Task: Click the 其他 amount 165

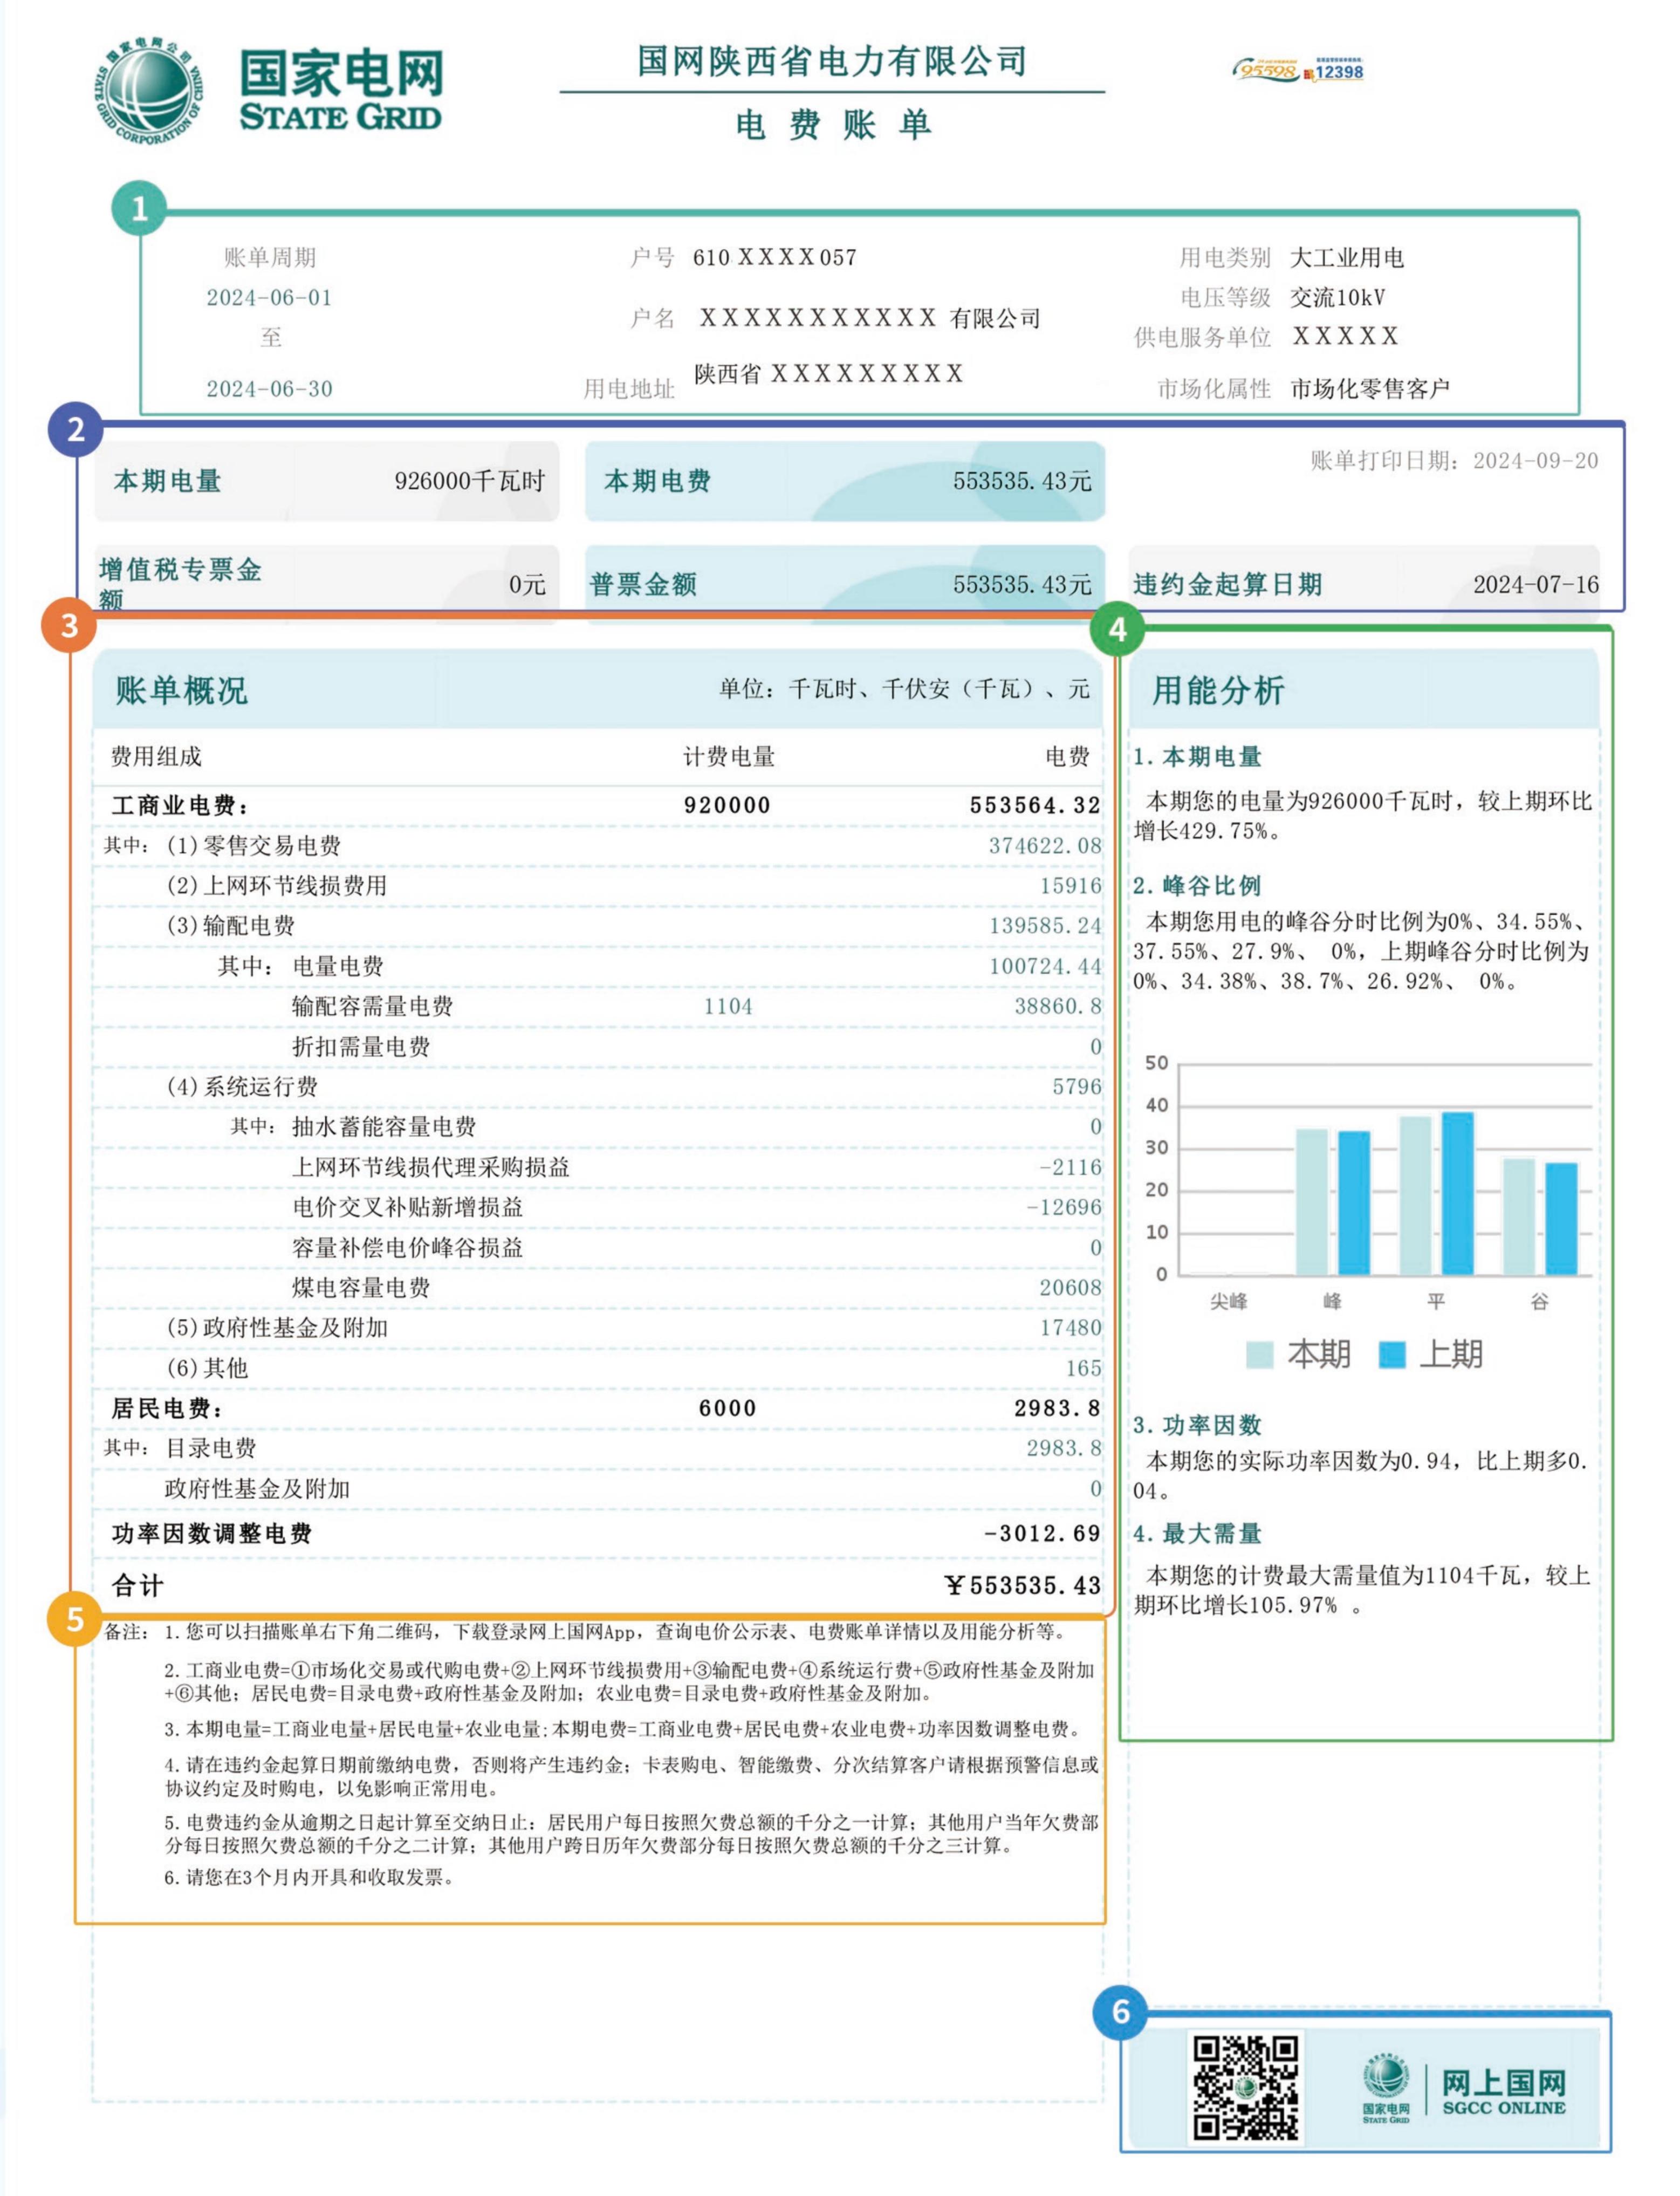Action: coord(1083,1368)
